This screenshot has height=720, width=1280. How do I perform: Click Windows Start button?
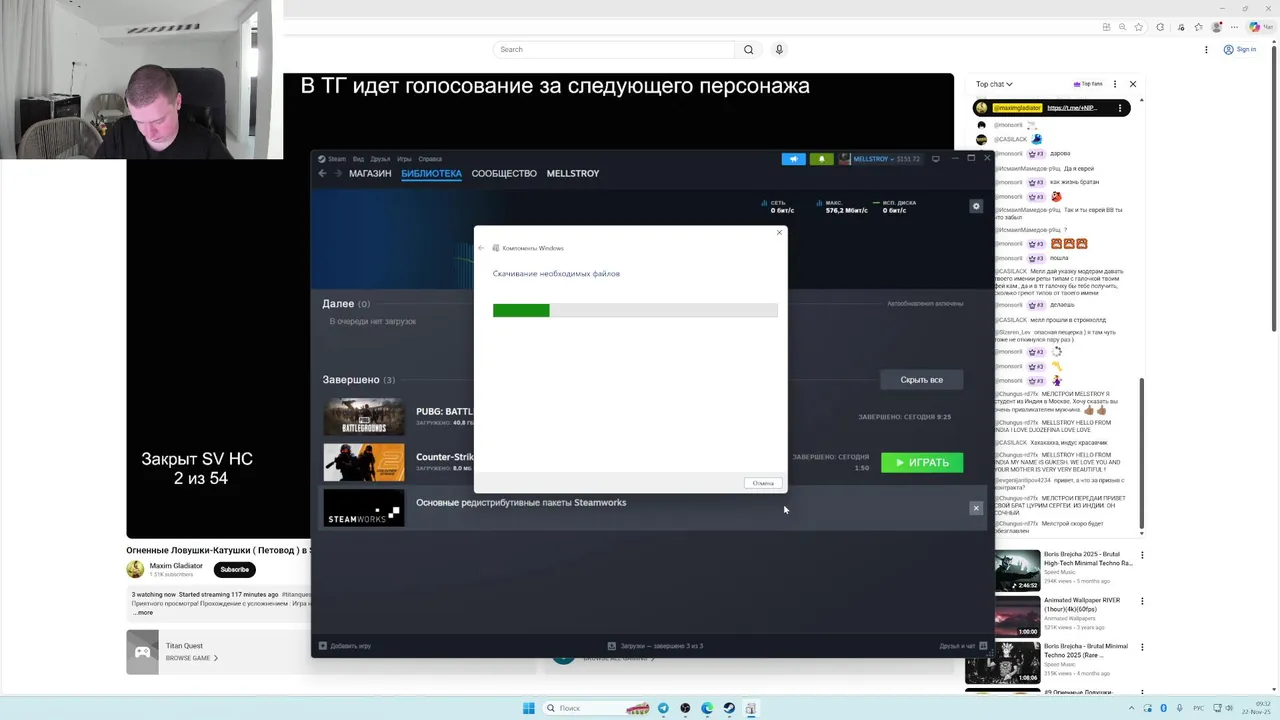528,708
